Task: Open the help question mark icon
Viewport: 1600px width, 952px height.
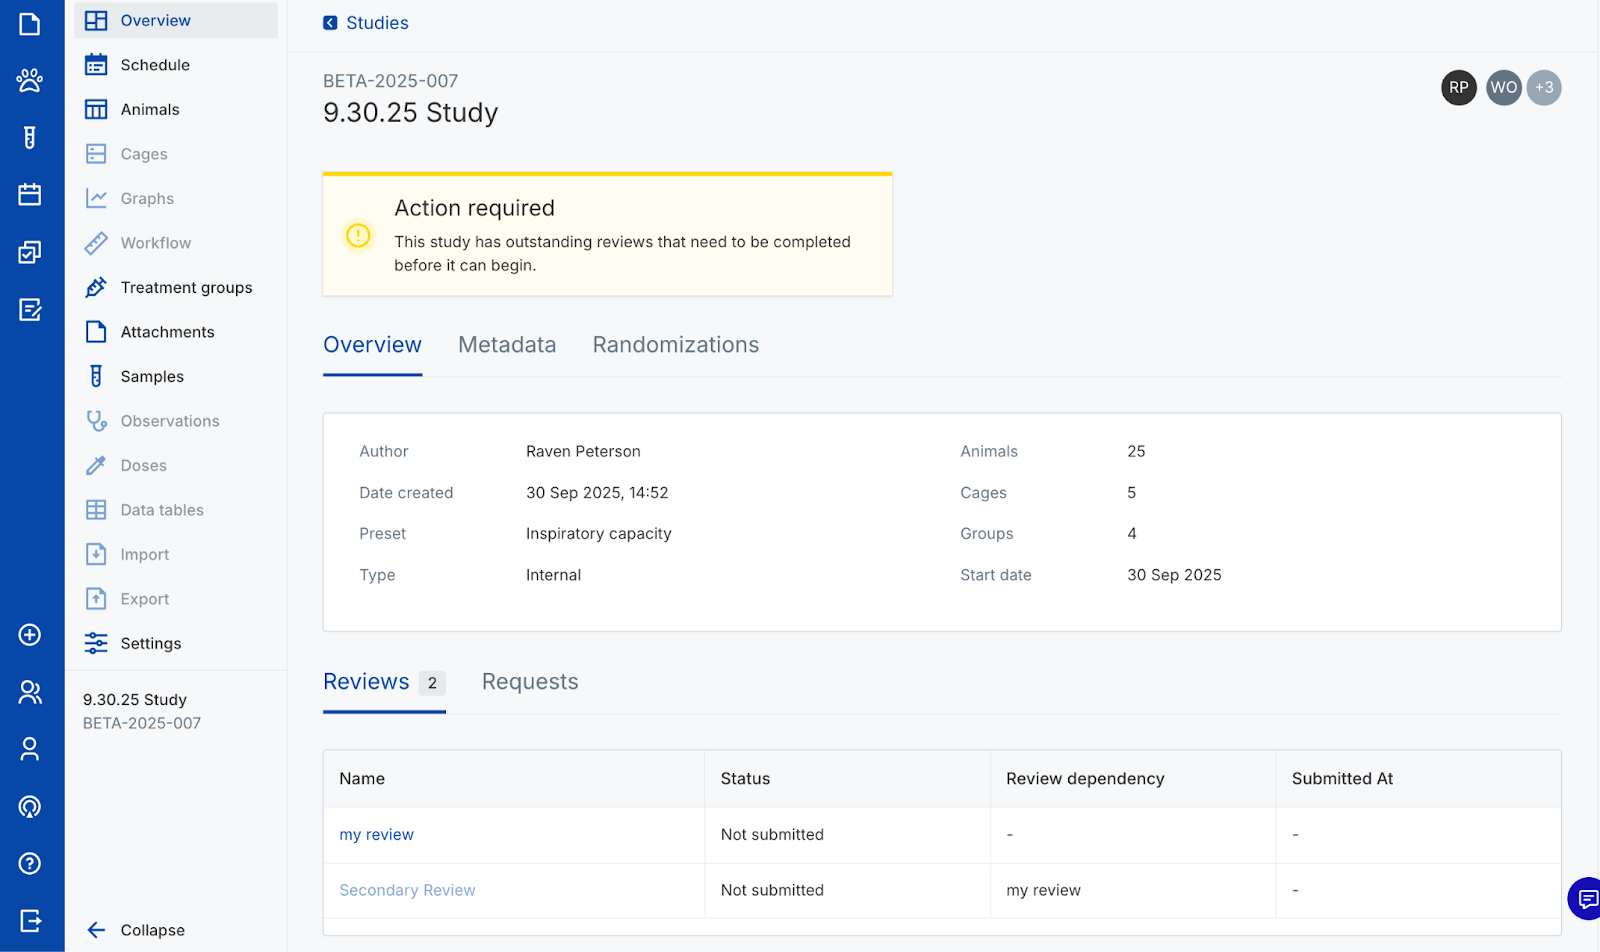Action: [30, 863]
